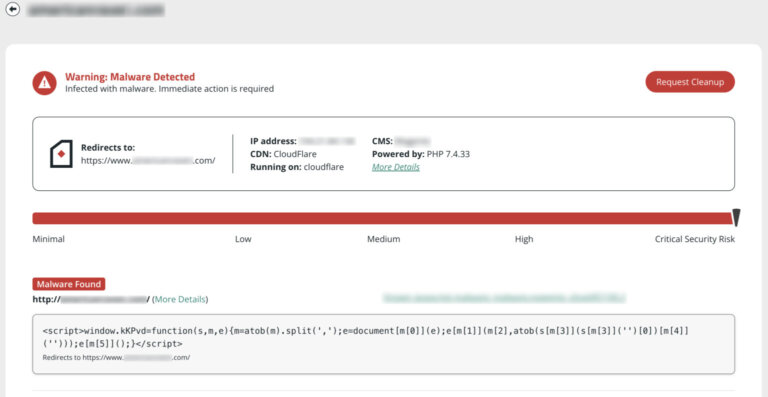Viewport: 768px width, 397px height.
Task: Click the Redirects to URL in info box
Action: click(148, 160)
